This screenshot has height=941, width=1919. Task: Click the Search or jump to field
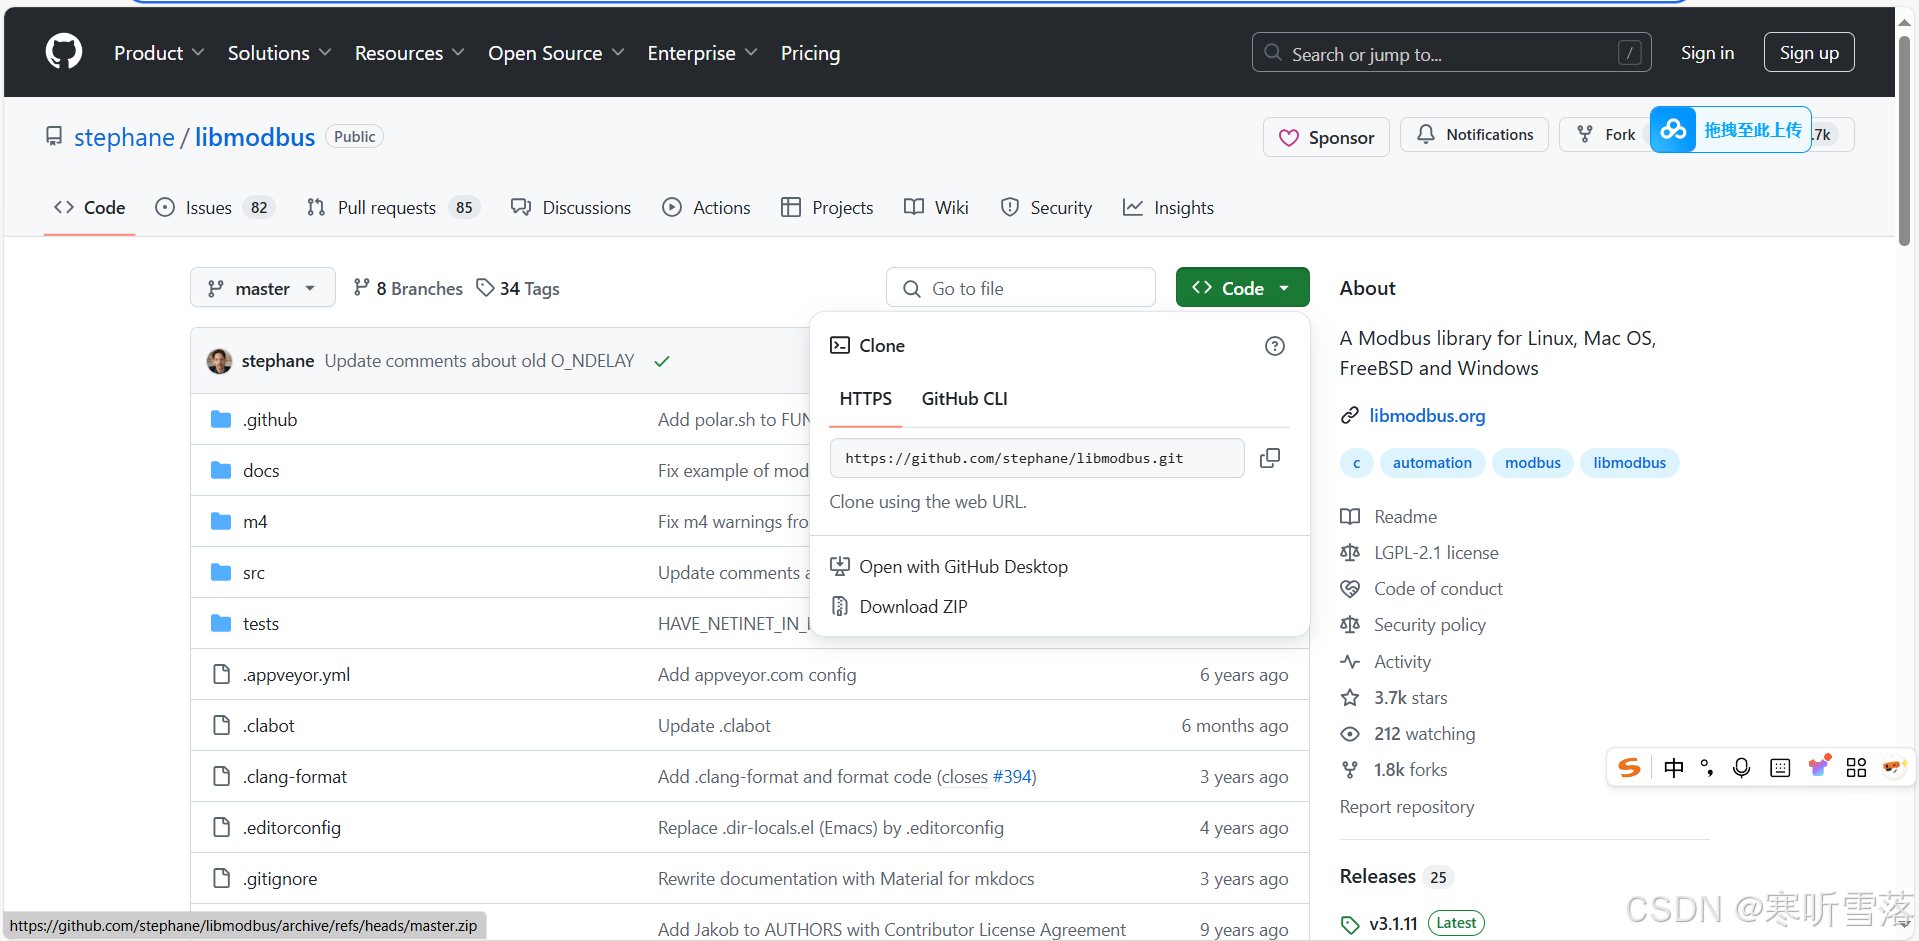(x=1451, y=53)
